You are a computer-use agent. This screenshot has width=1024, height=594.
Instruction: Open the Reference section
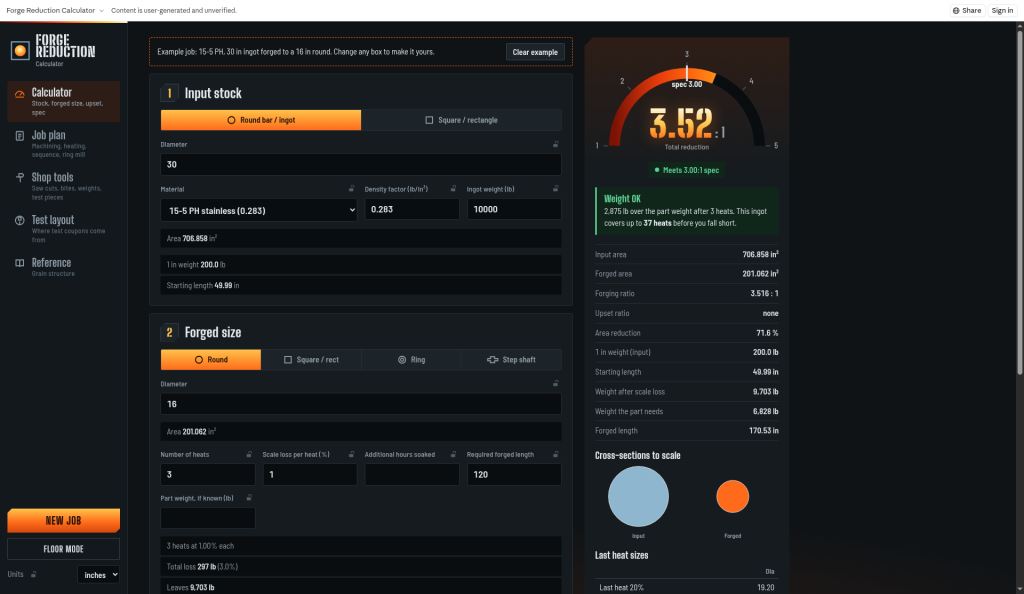(63, 267)
